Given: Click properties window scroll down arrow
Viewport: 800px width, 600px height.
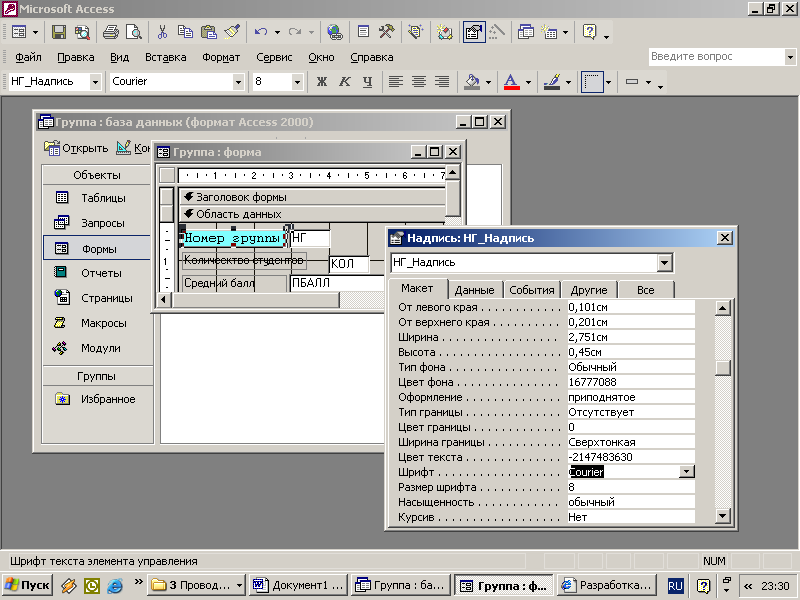Looking at the screenshot, I should [x=722, y=516].
